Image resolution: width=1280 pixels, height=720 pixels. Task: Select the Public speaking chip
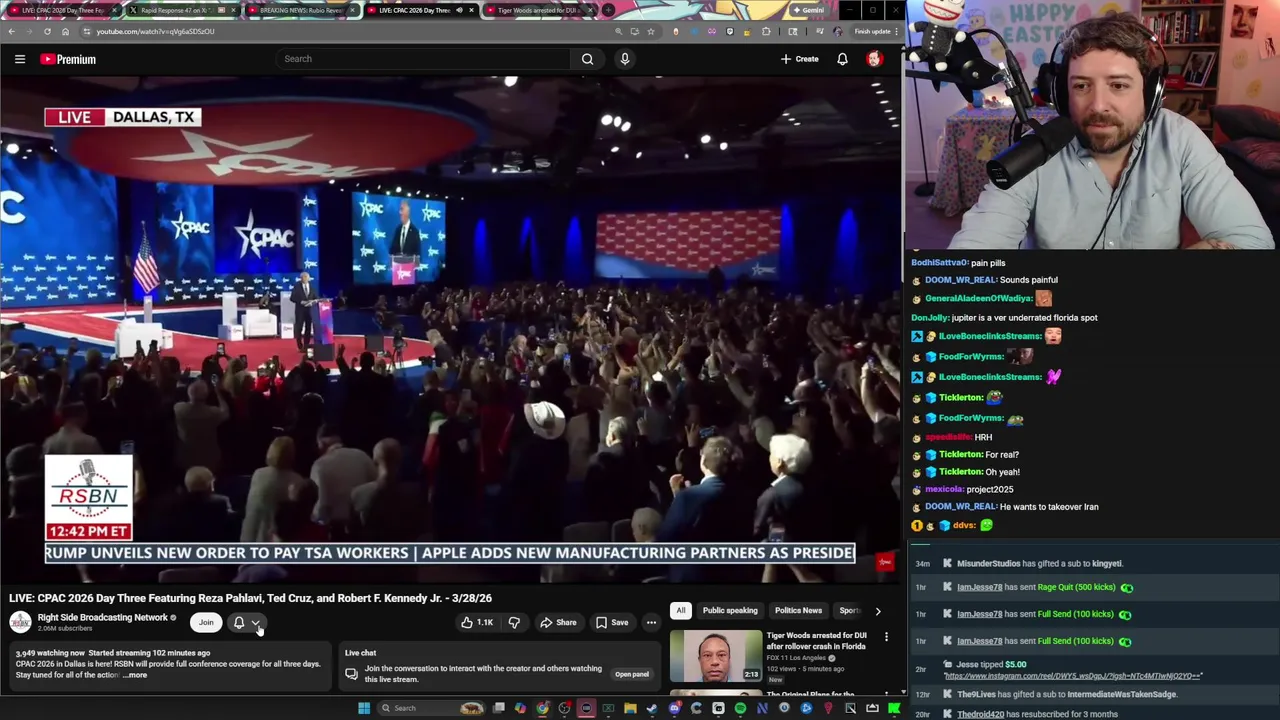pyautogui.click(x=730, y=610)
